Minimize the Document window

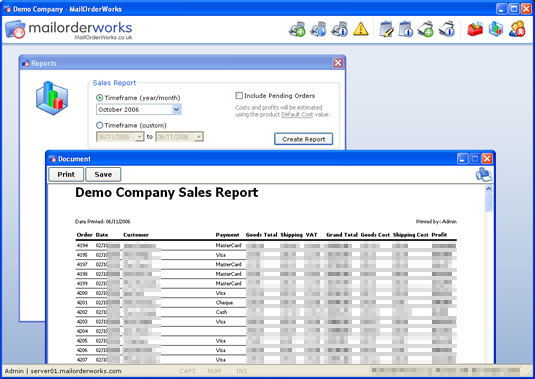(462, 159)
